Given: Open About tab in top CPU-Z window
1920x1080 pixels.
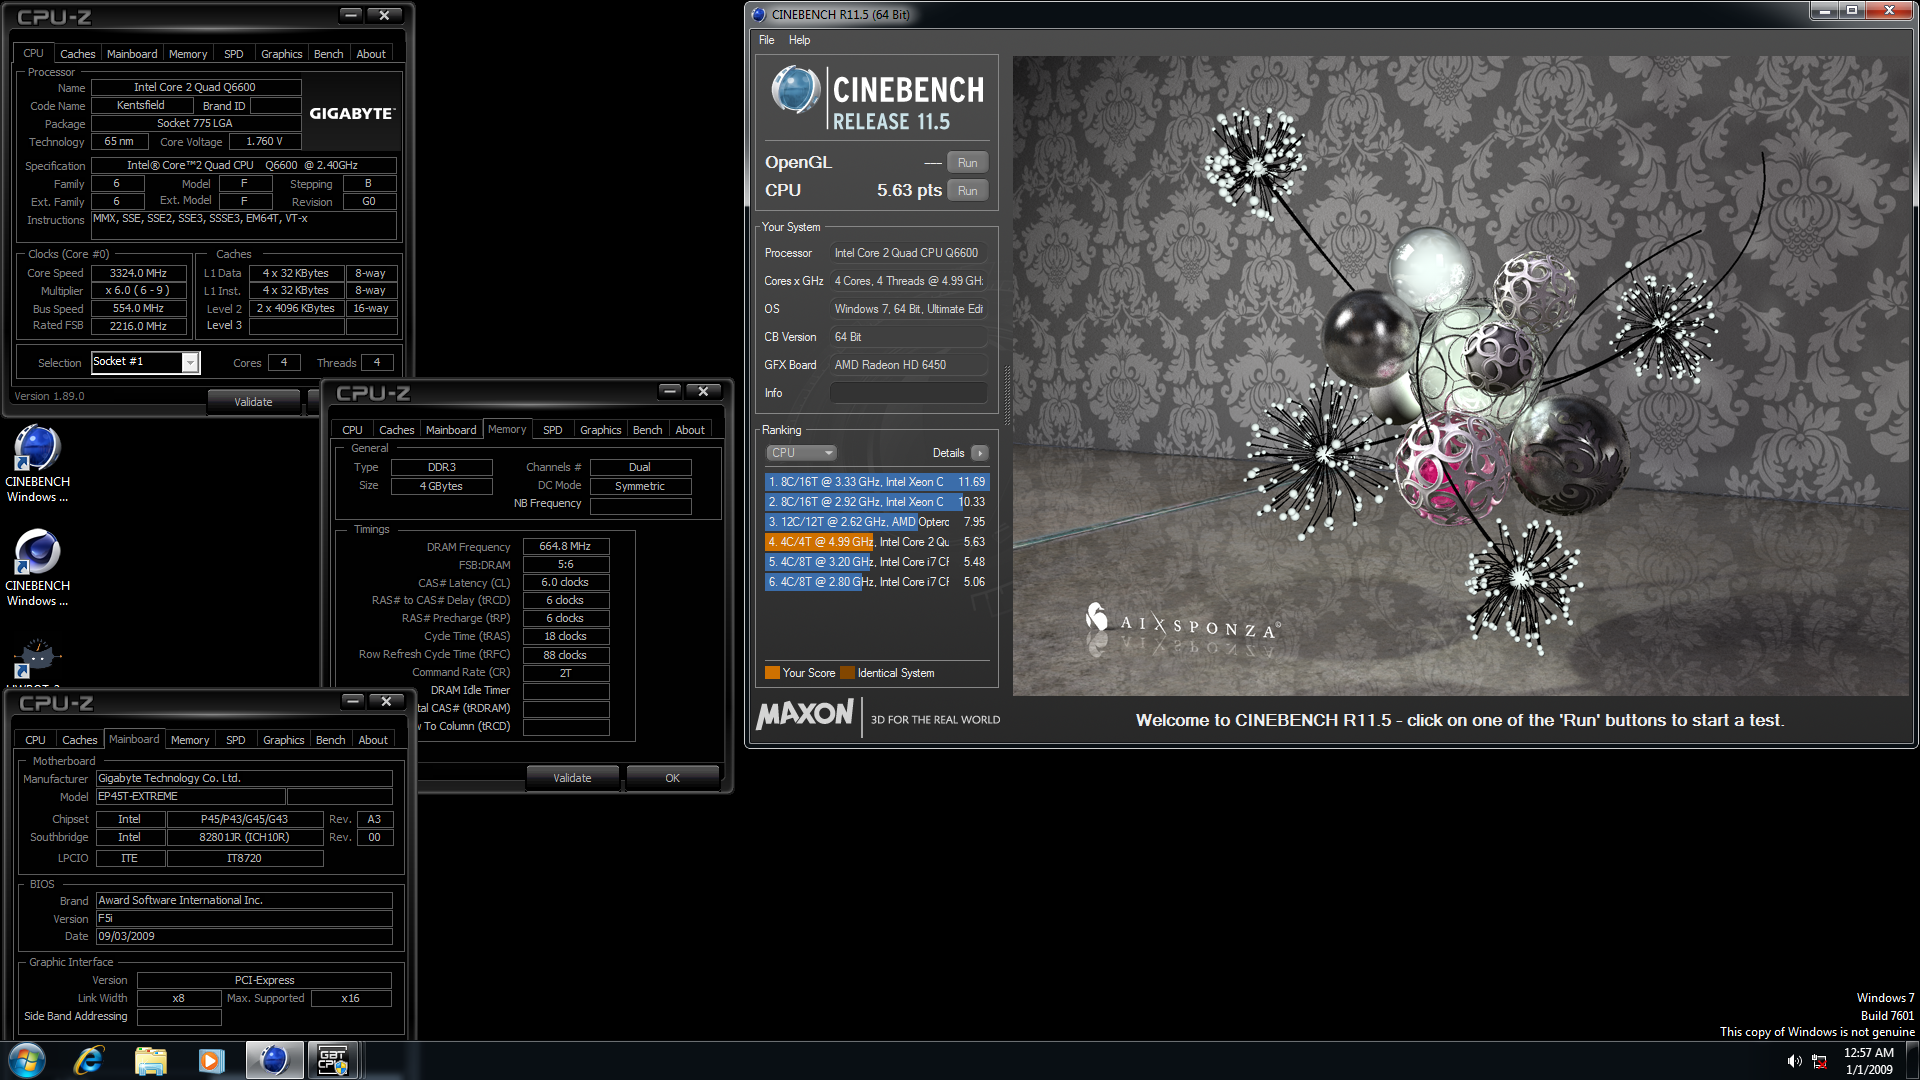Looking at the screenshot, I should tap(371, 54).
